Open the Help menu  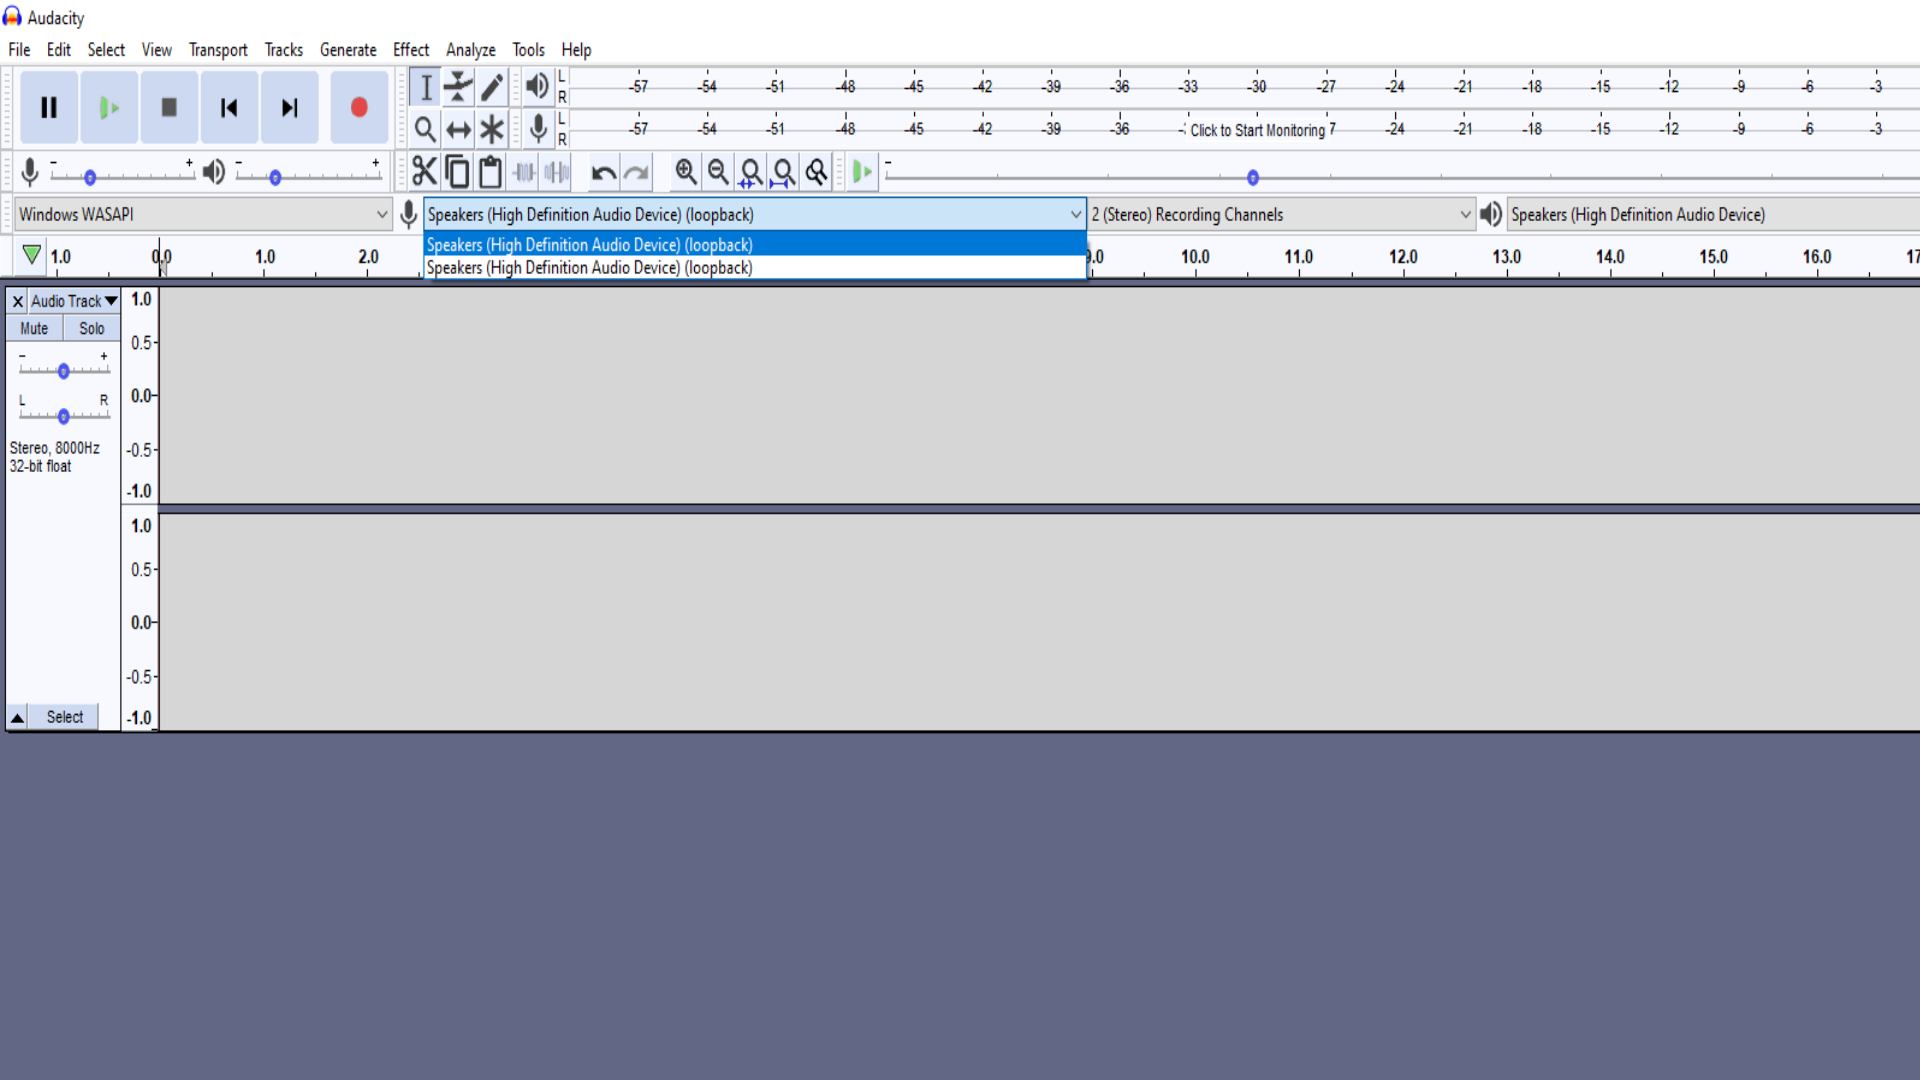(x=576, y=50)
